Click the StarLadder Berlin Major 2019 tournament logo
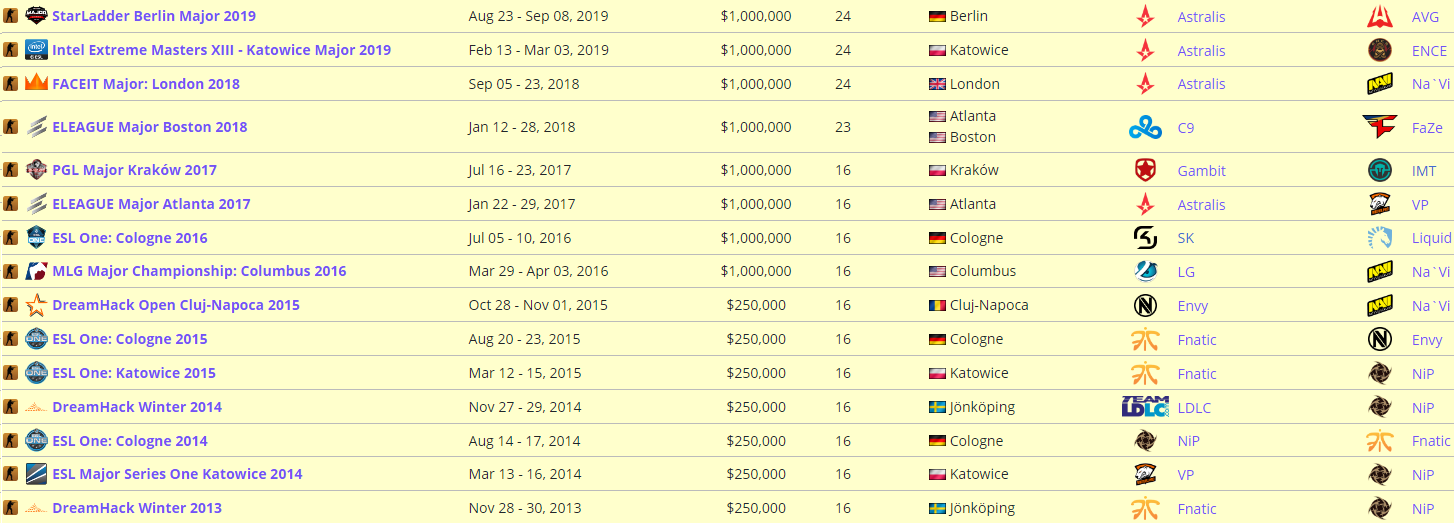 36,16
